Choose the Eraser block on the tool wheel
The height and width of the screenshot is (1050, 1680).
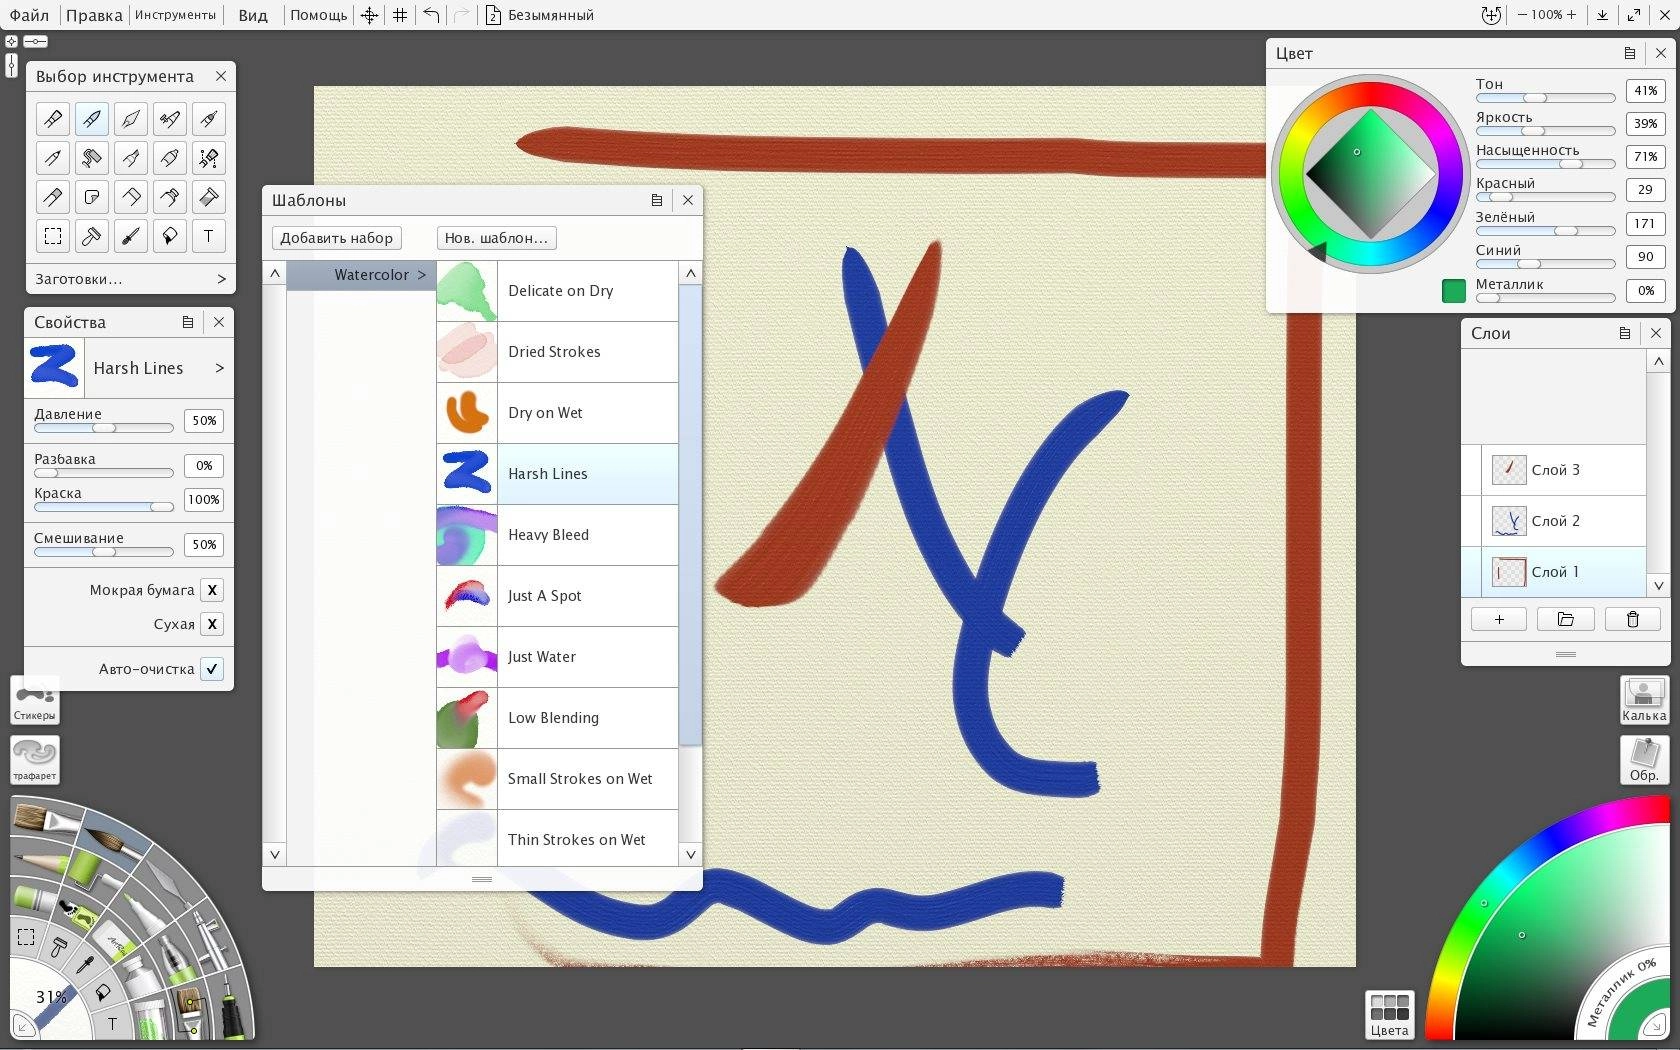[114, 941]
